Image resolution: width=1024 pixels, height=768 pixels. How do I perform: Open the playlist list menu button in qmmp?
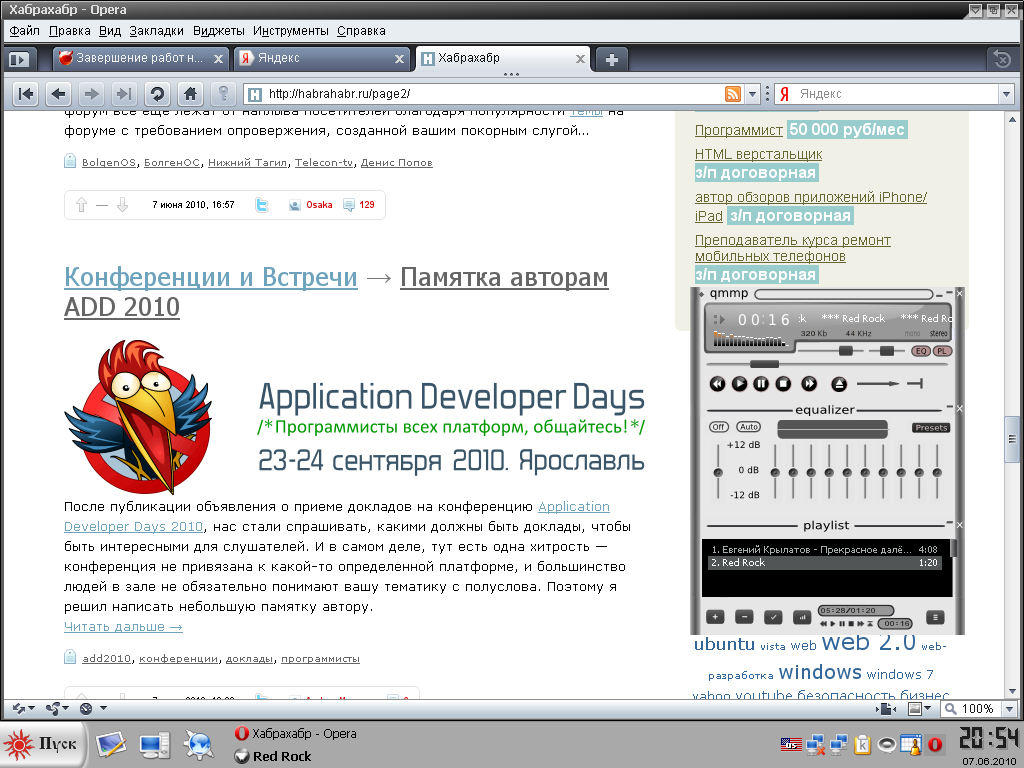point(935,616)
